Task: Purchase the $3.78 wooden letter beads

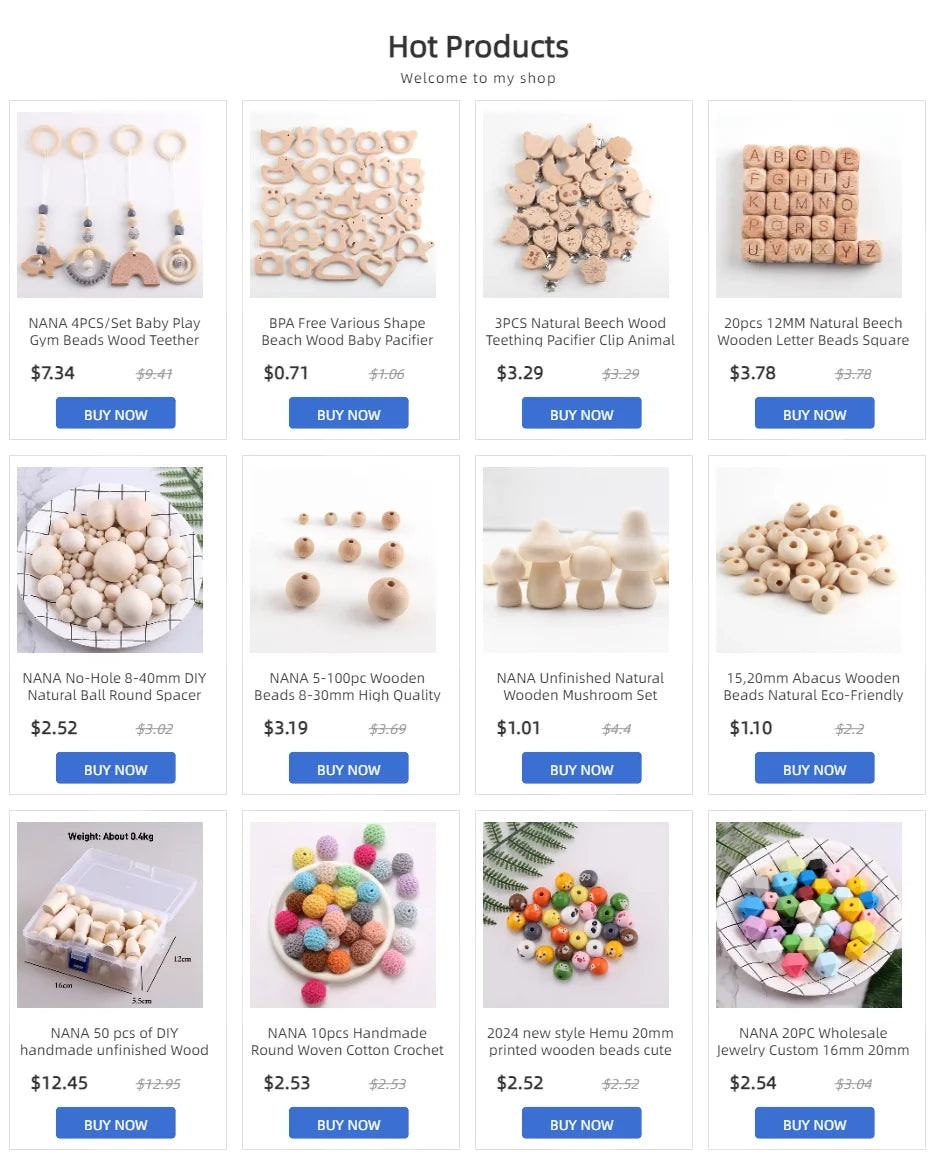Action: click(815, 413)
